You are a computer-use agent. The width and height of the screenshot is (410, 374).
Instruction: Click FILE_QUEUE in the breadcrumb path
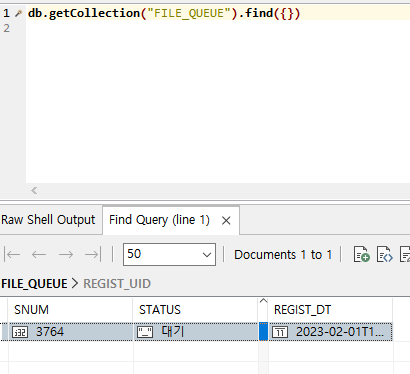pyautogui.click(x=34, y=284)
